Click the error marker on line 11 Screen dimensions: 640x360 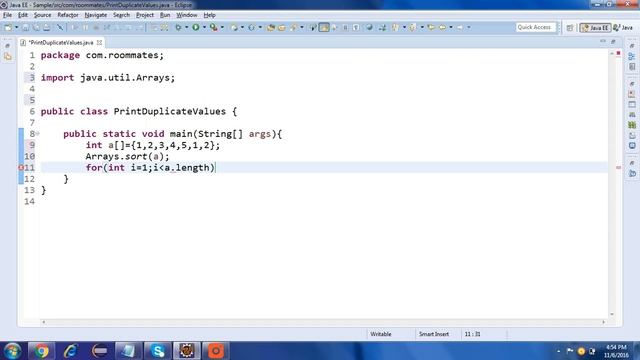pyautogui.click(x=21, y=168)
